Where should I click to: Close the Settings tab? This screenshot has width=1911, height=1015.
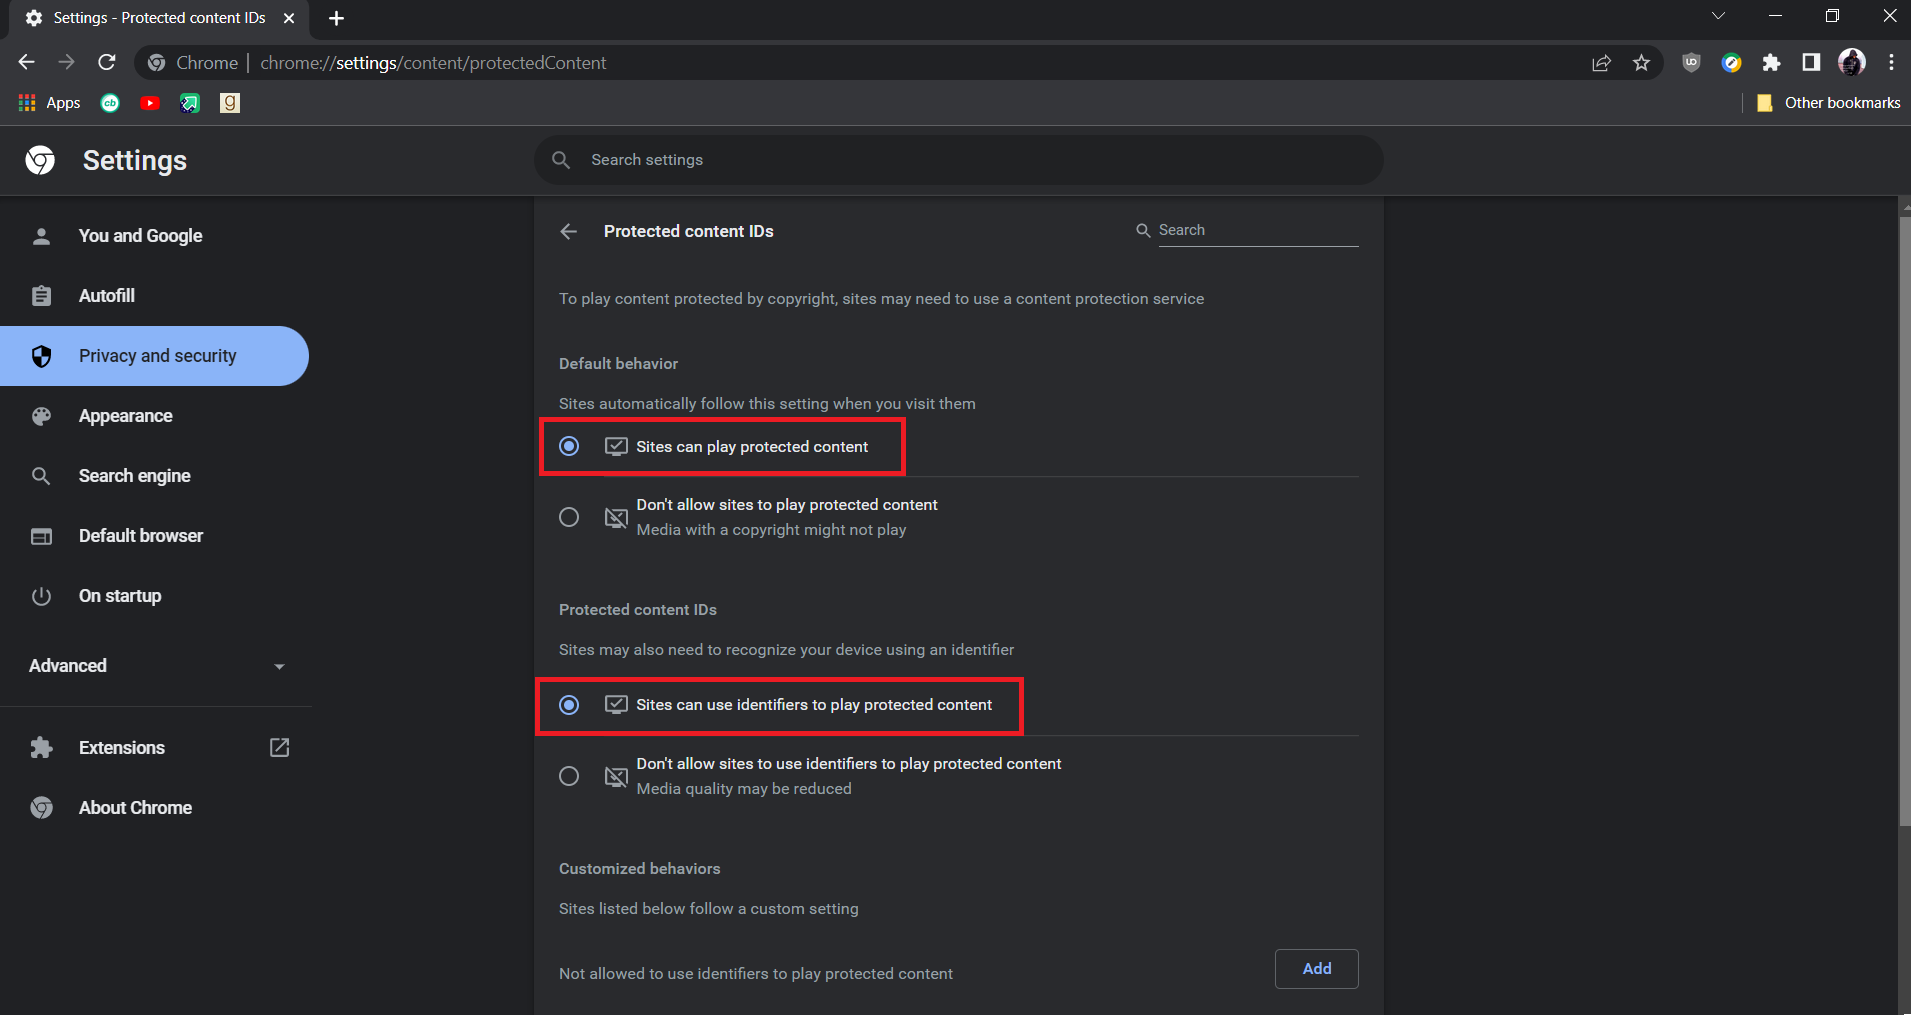point(289,18)
